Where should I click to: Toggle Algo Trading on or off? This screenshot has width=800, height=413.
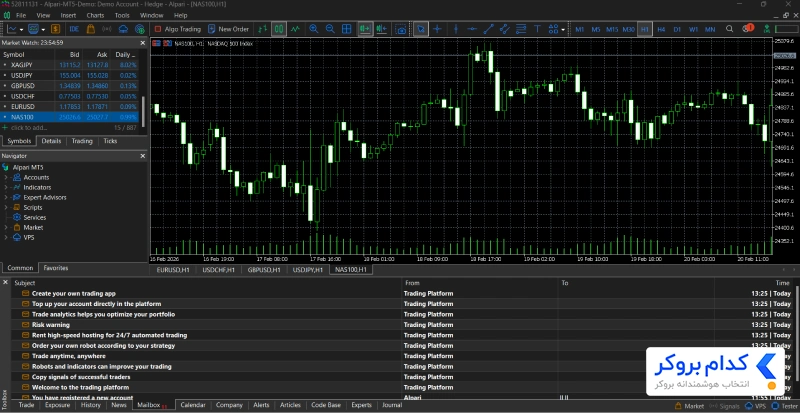click(x=178, y=29)
